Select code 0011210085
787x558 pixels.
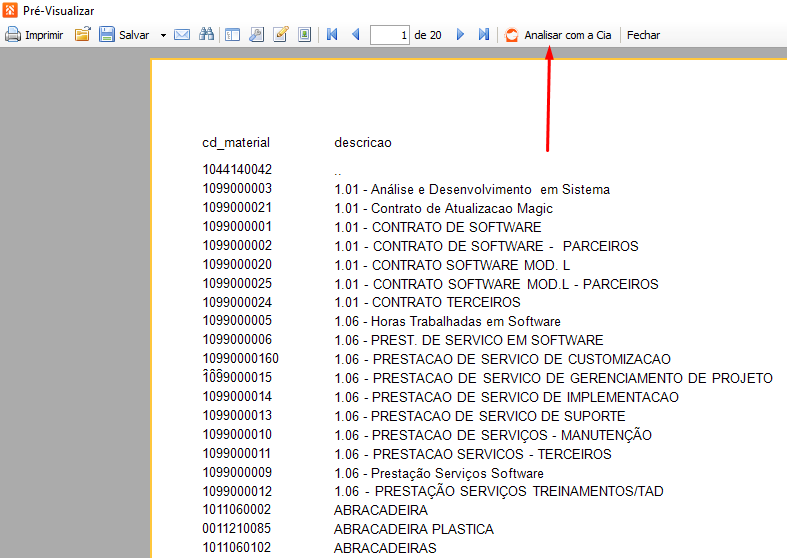(x=236, y=529)
